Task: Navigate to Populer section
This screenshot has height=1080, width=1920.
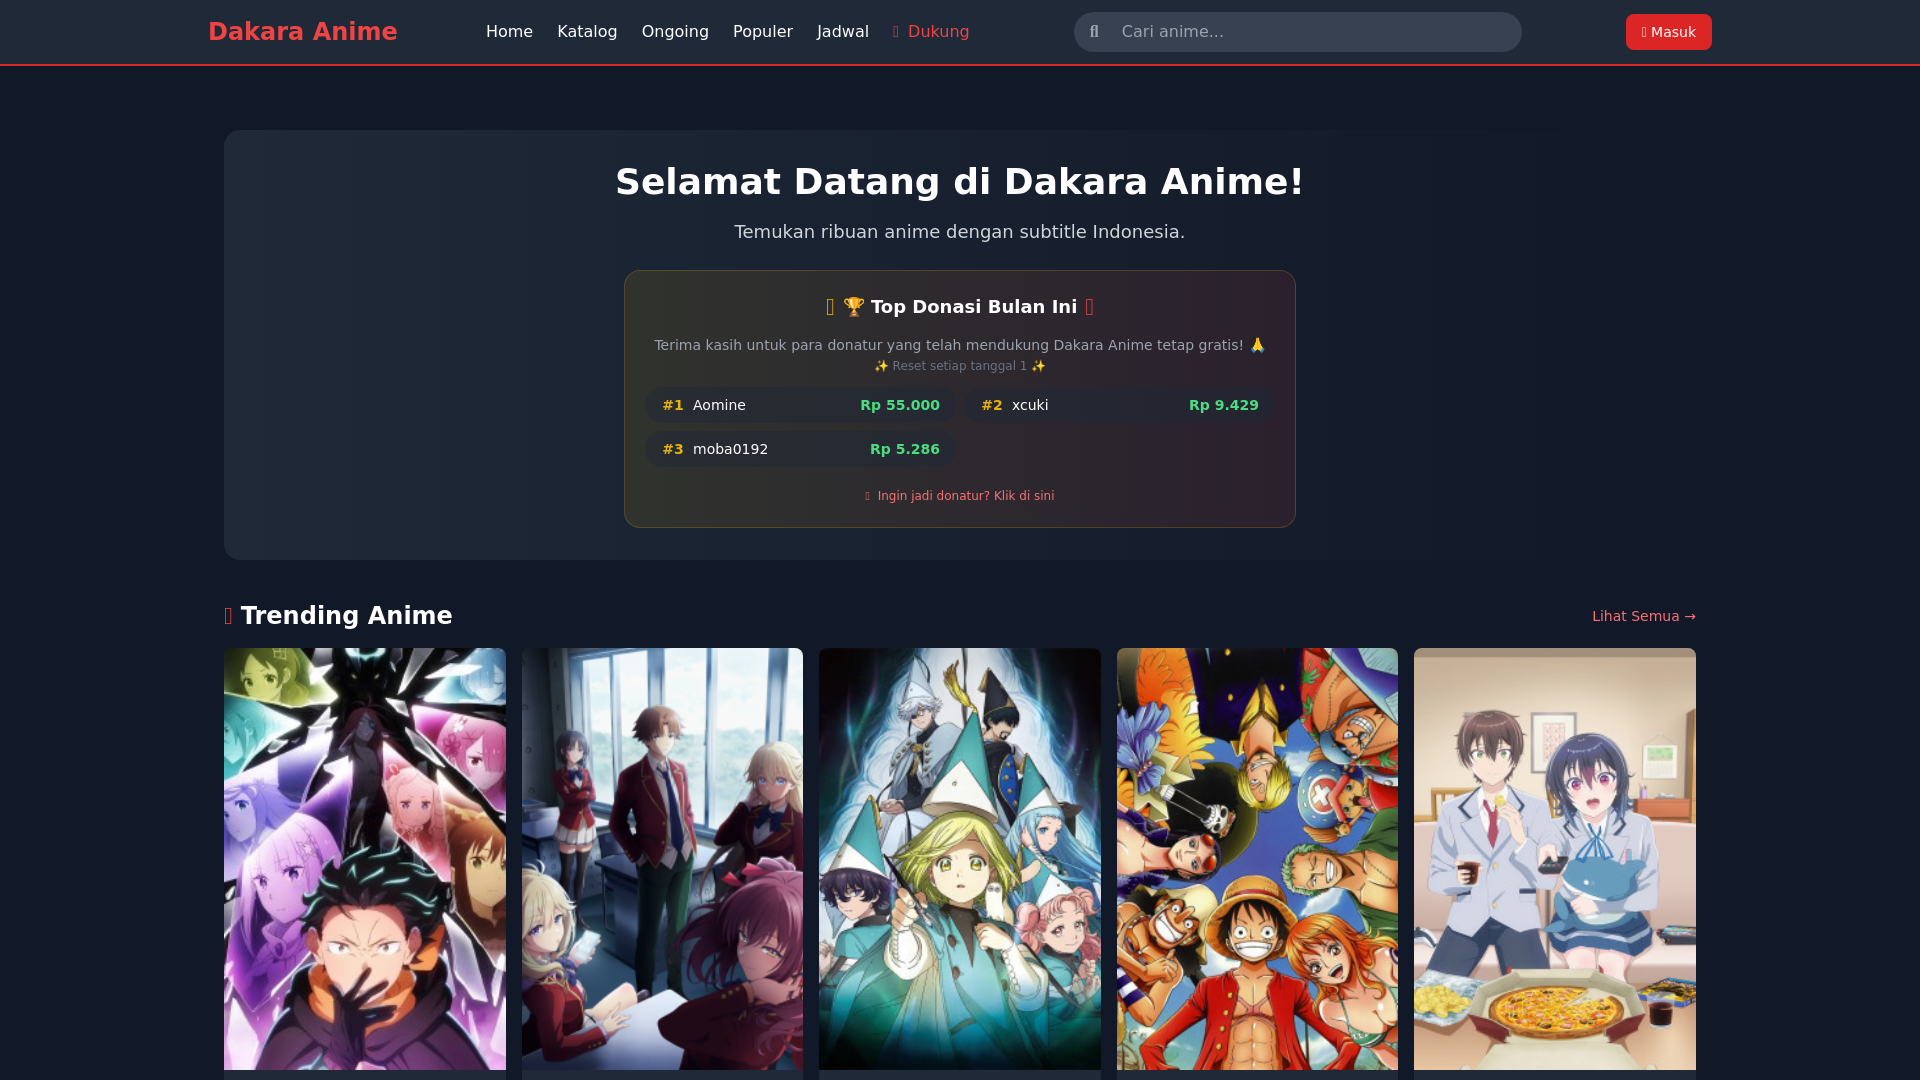Action: [x=763, y=32]
